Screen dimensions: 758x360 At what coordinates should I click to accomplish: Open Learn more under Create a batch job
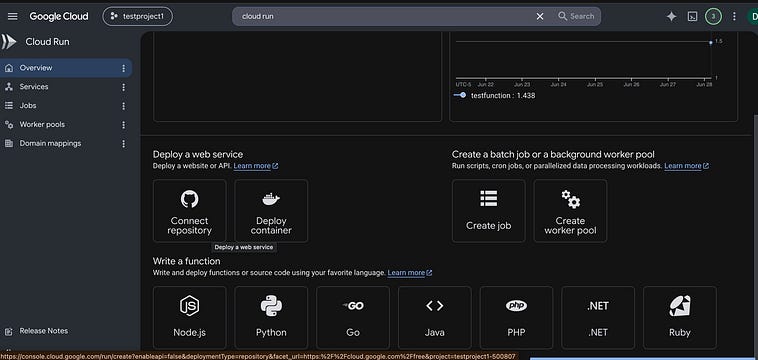[686, 166]
